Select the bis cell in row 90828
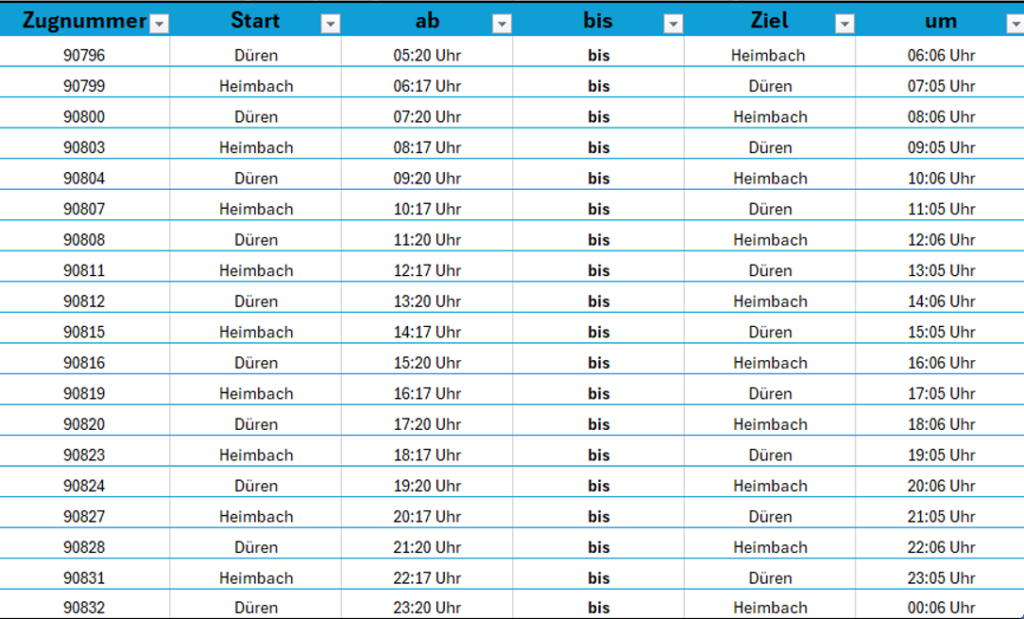Screen dimensions: 1024x619 (x=598, y=547)
